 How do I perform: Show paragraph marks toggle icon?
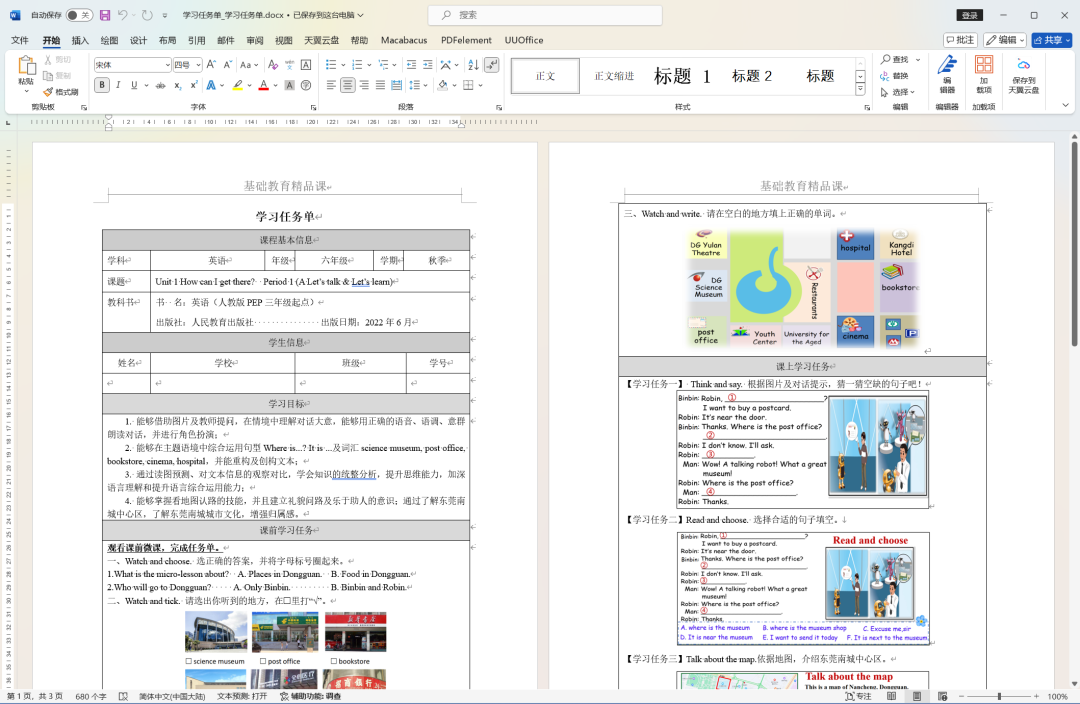(x=492, y=65)
